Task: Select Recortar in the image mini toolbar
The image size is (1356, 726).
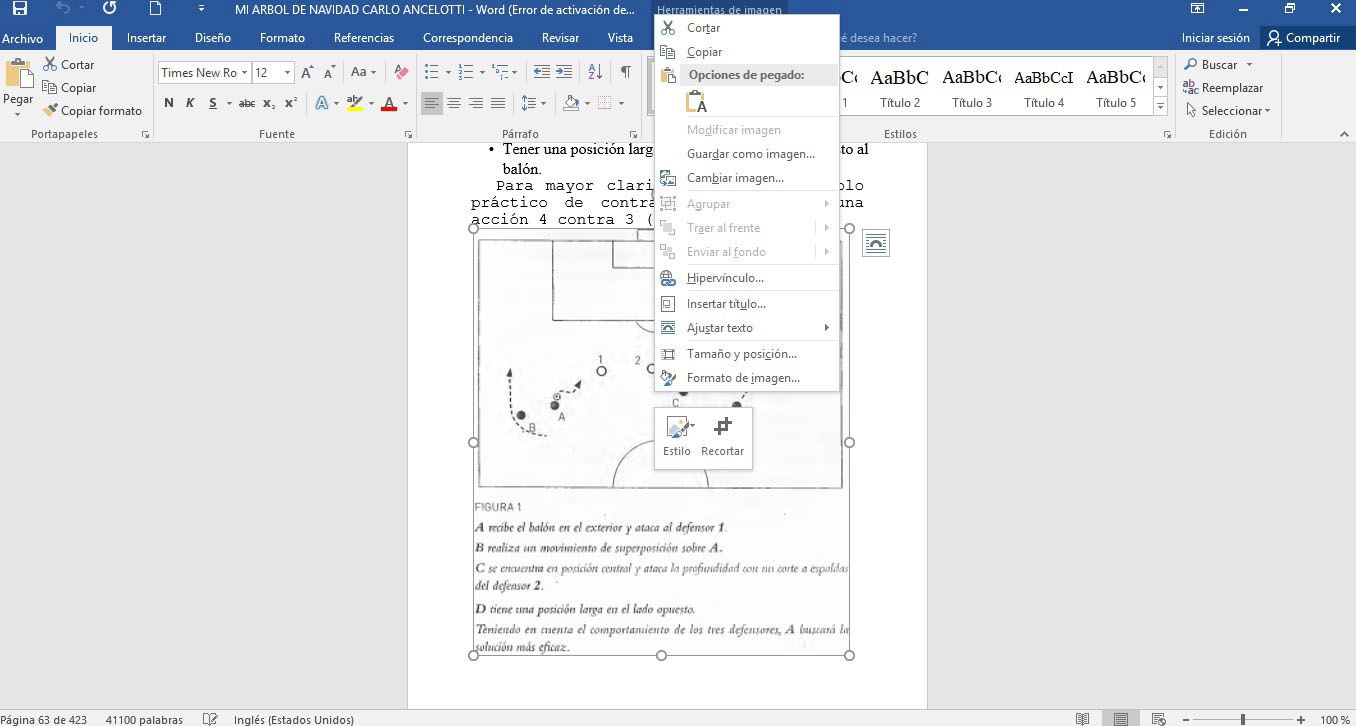Action: pyautogui.click(x=722, y=438)
